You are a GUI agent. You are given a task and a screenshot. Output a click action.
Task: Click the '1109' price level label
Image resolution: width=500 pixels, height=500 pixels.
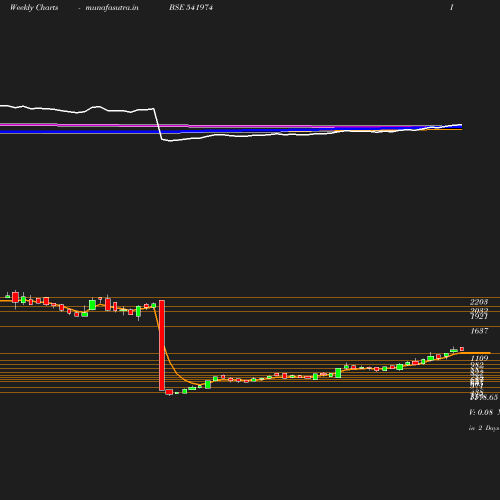tap(479, 358)
